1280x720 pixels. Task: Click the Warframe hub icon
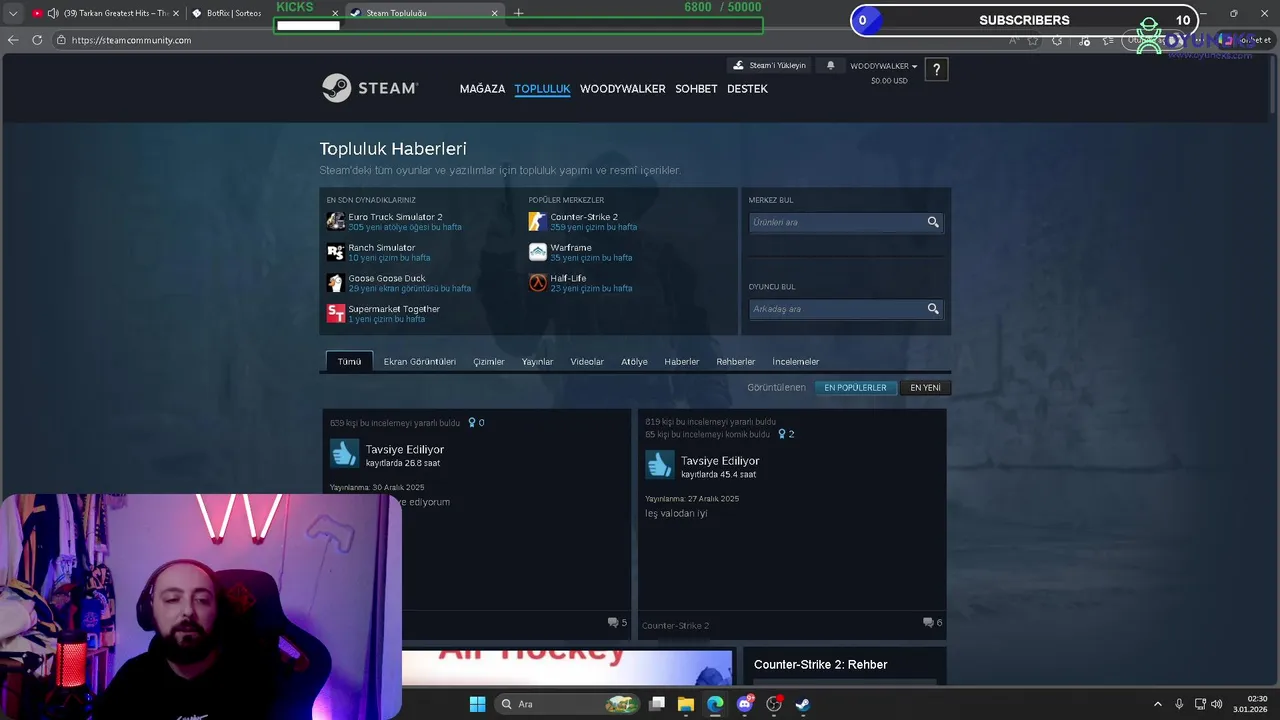pos(538,252)
